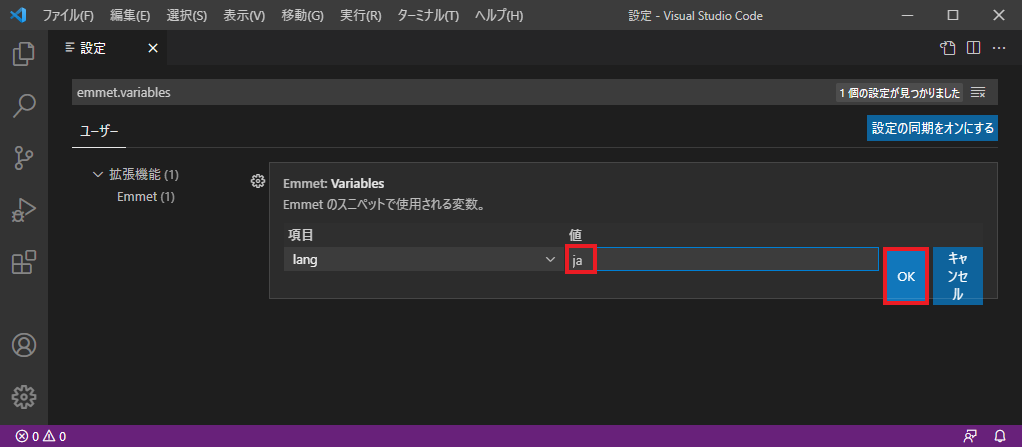Click the 項目 column header
This screenshot has width=1022, height=447.
(x=301, y=235)
